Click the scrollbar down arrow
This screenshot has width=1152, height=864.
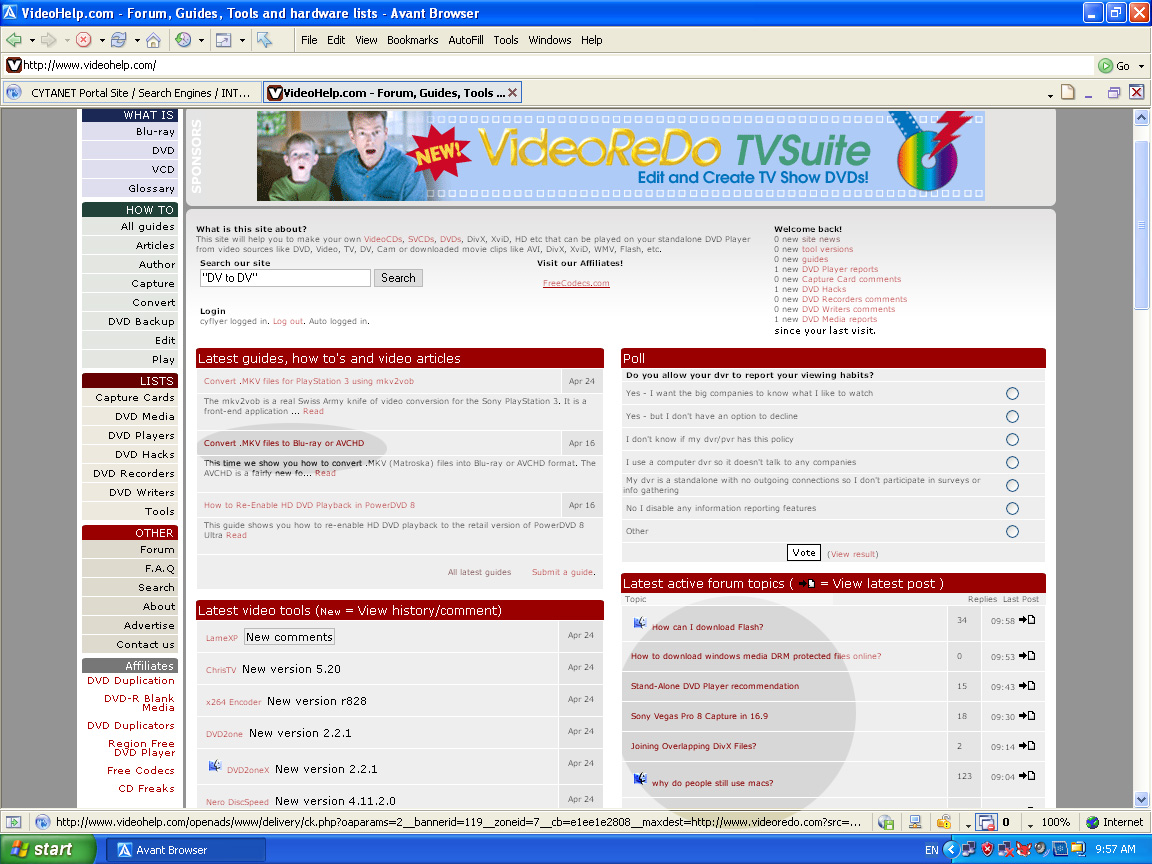[x=1141, y=799]
